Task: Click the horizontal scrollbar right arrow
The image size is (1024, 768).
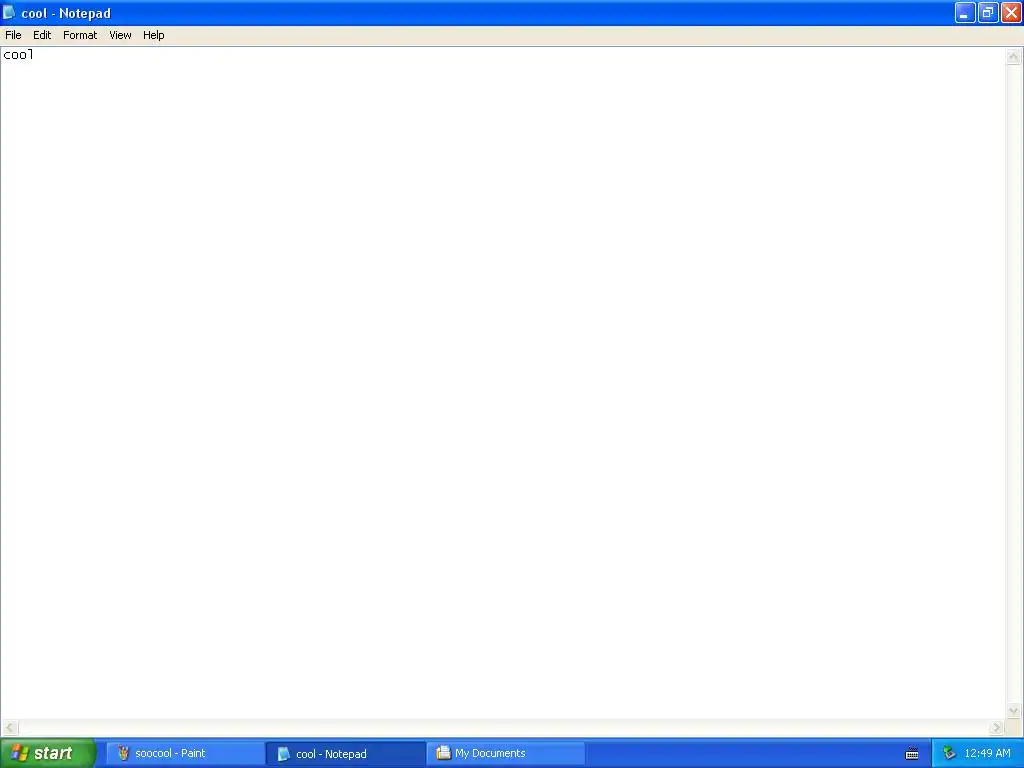Action: coord(997,728)
